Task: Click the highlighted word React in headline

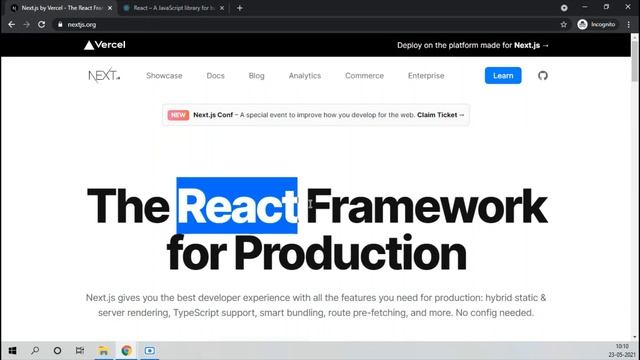Action: (237, 205)
